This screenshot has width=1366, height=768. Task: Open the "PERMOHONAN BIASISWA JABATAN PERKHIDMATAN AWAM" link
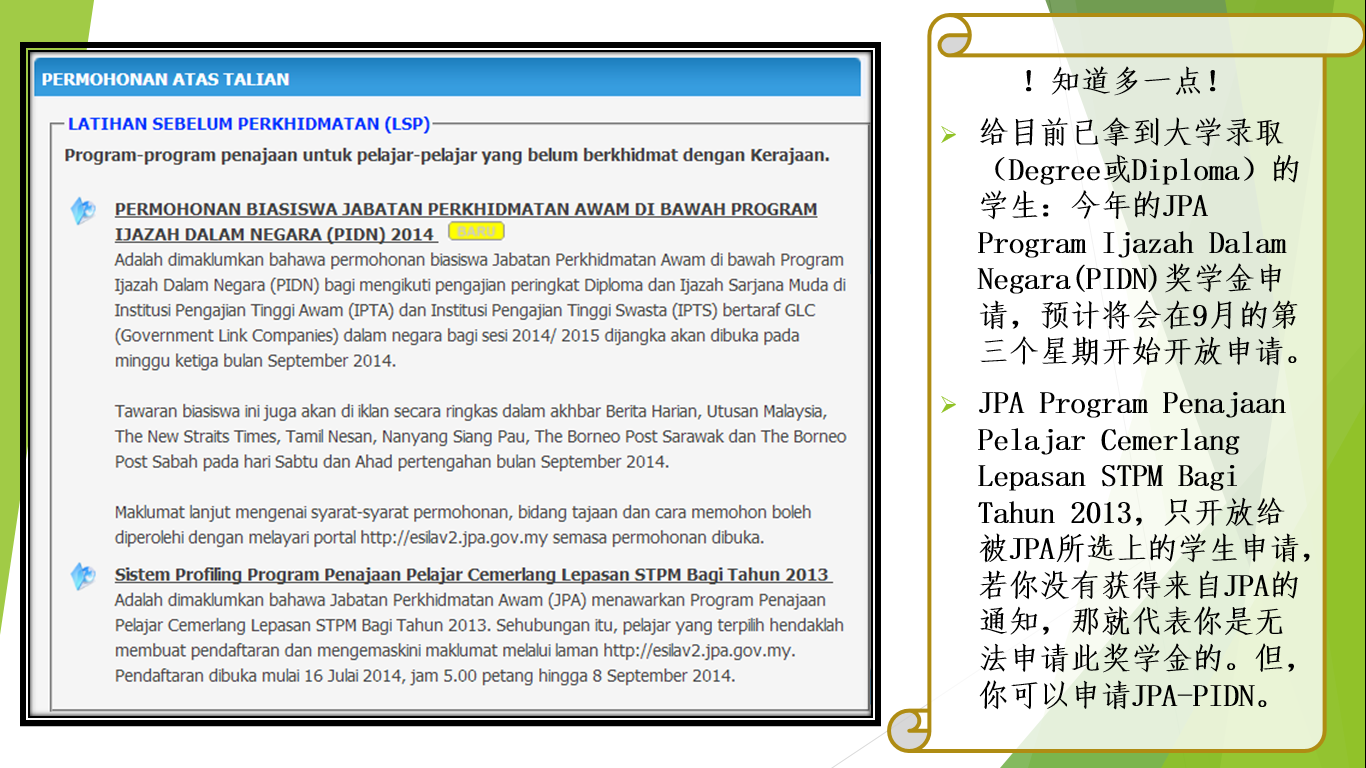466,222
